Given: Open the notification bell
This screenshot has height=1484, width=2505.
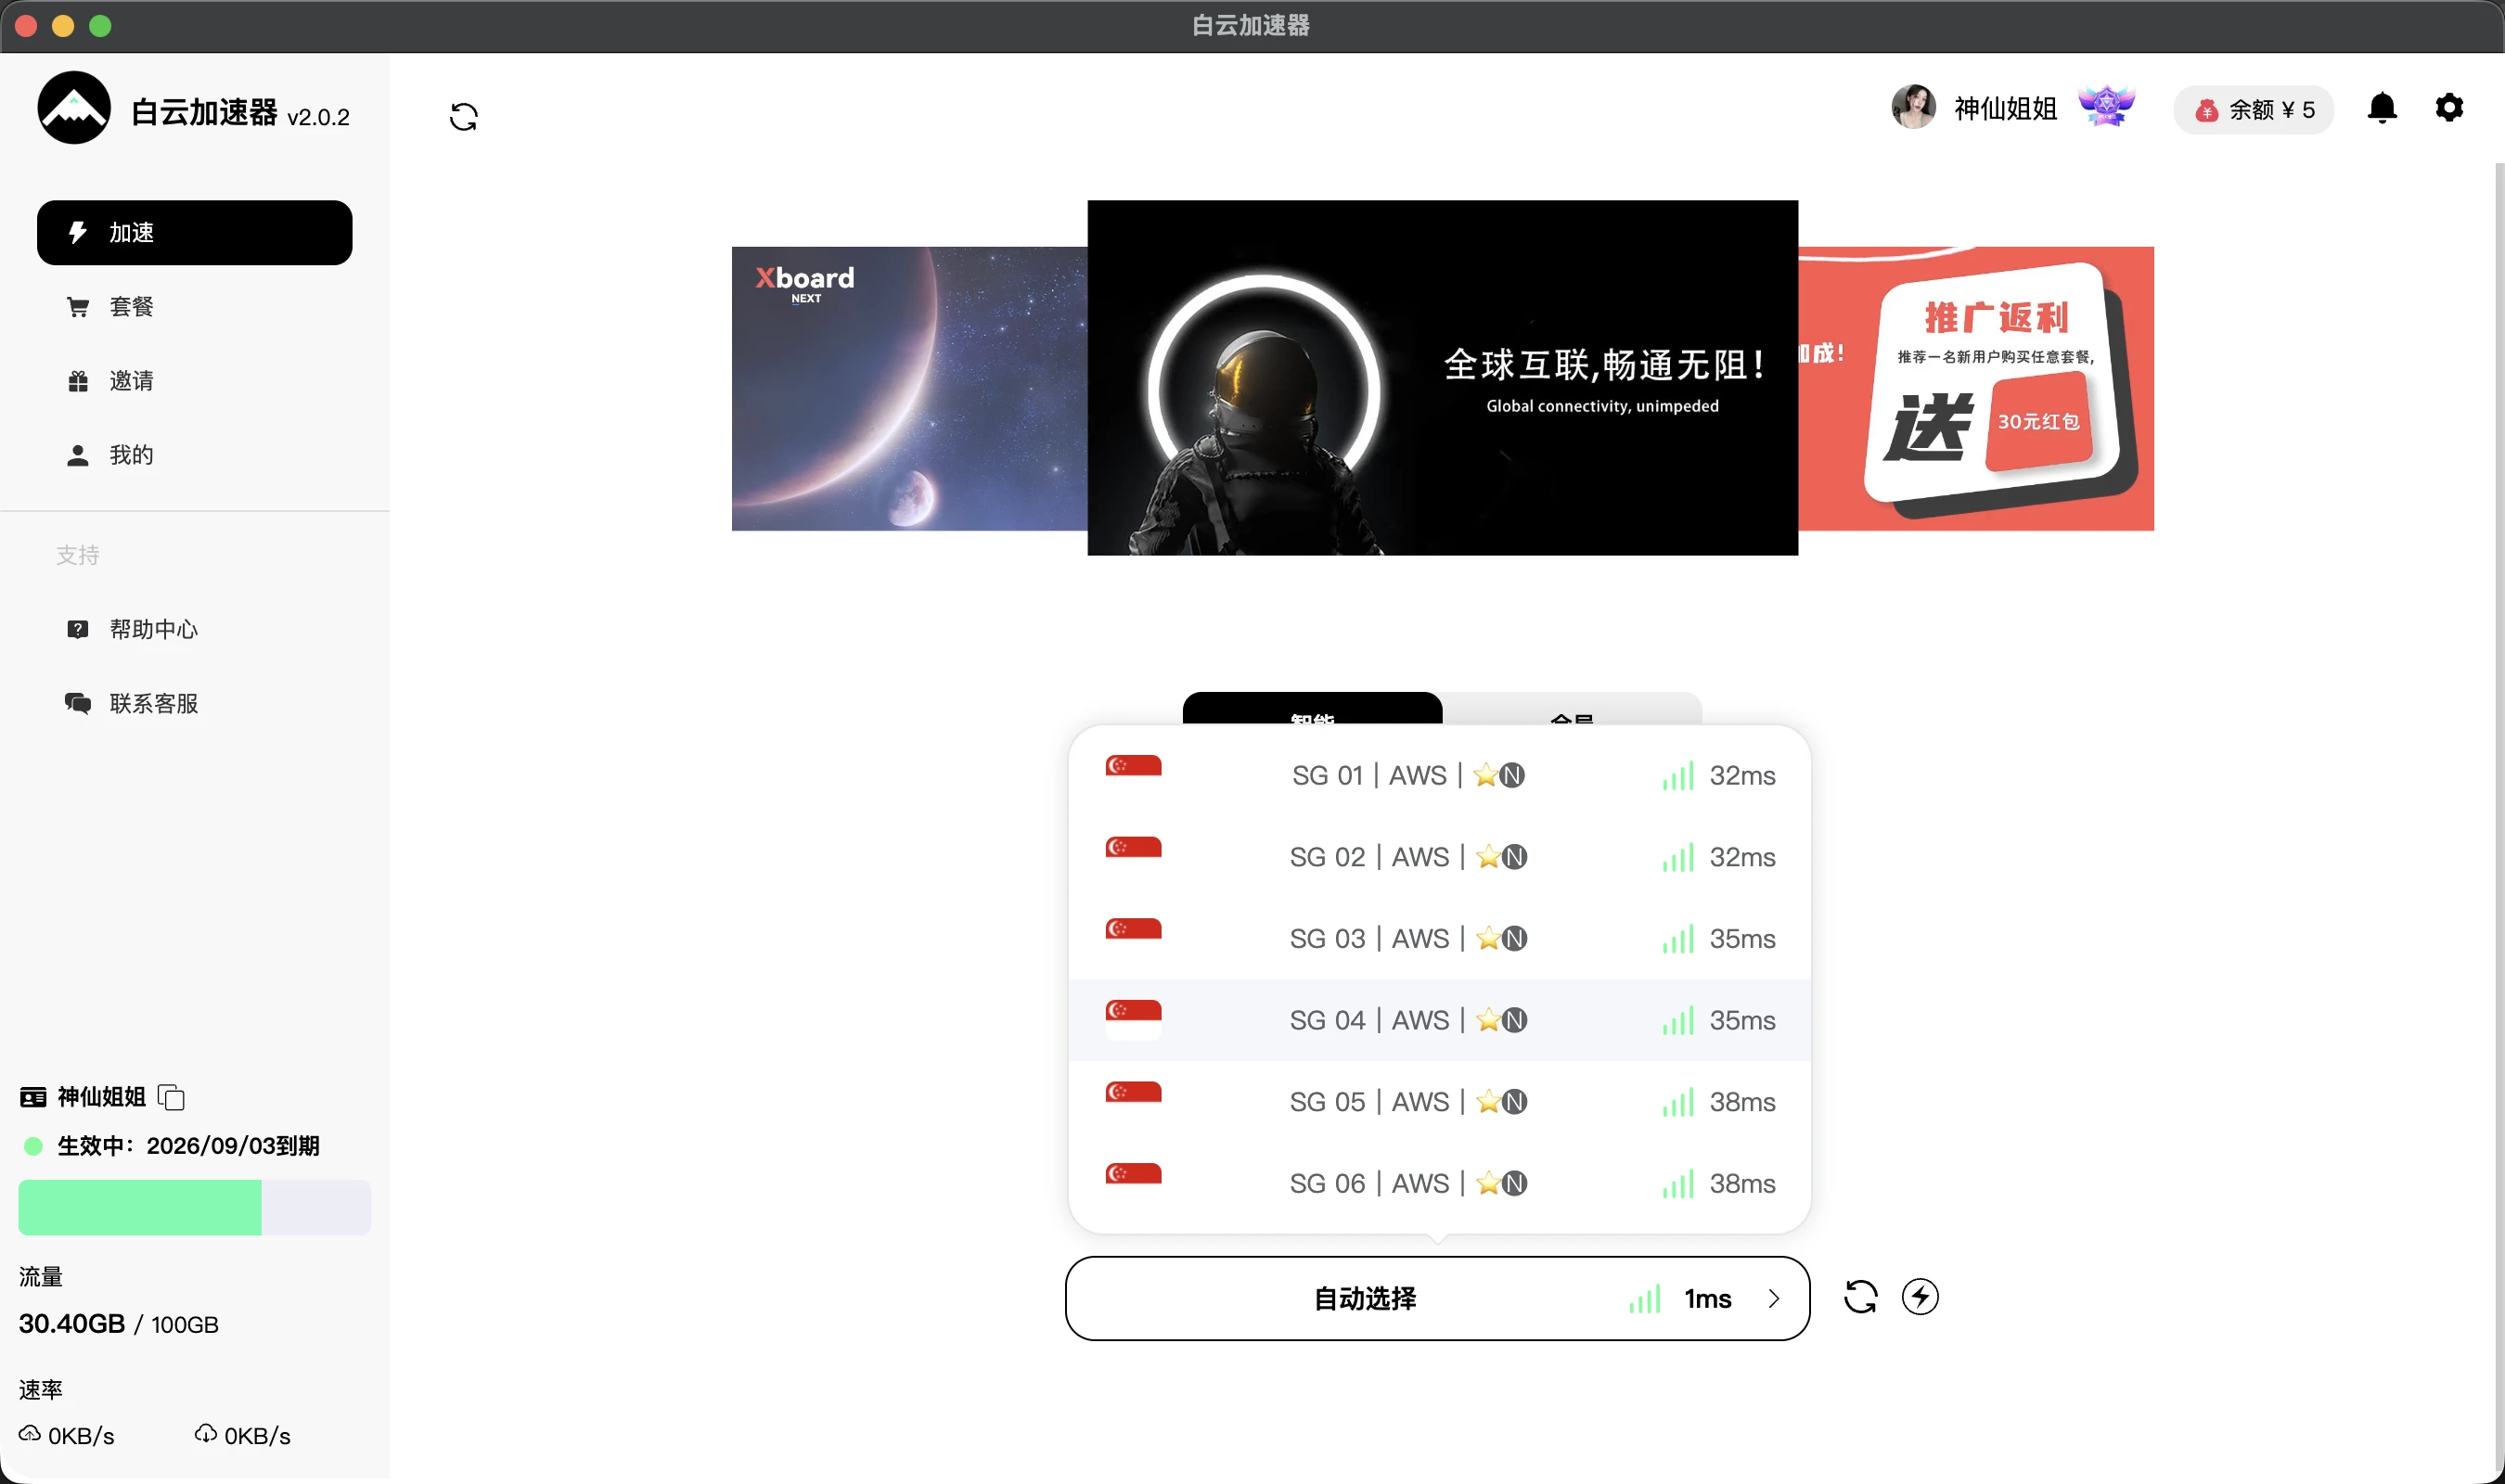Looking at the screenshot, I should click(2382, 108).
